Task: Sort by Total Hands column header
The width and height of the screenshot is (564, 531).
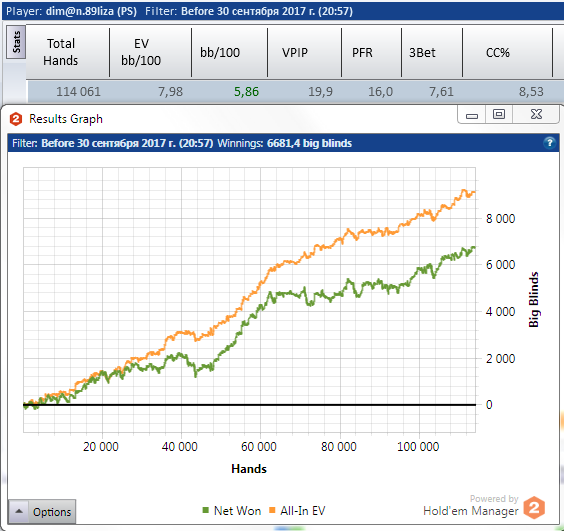Action: pyautogui.click(x=68, y=52)
